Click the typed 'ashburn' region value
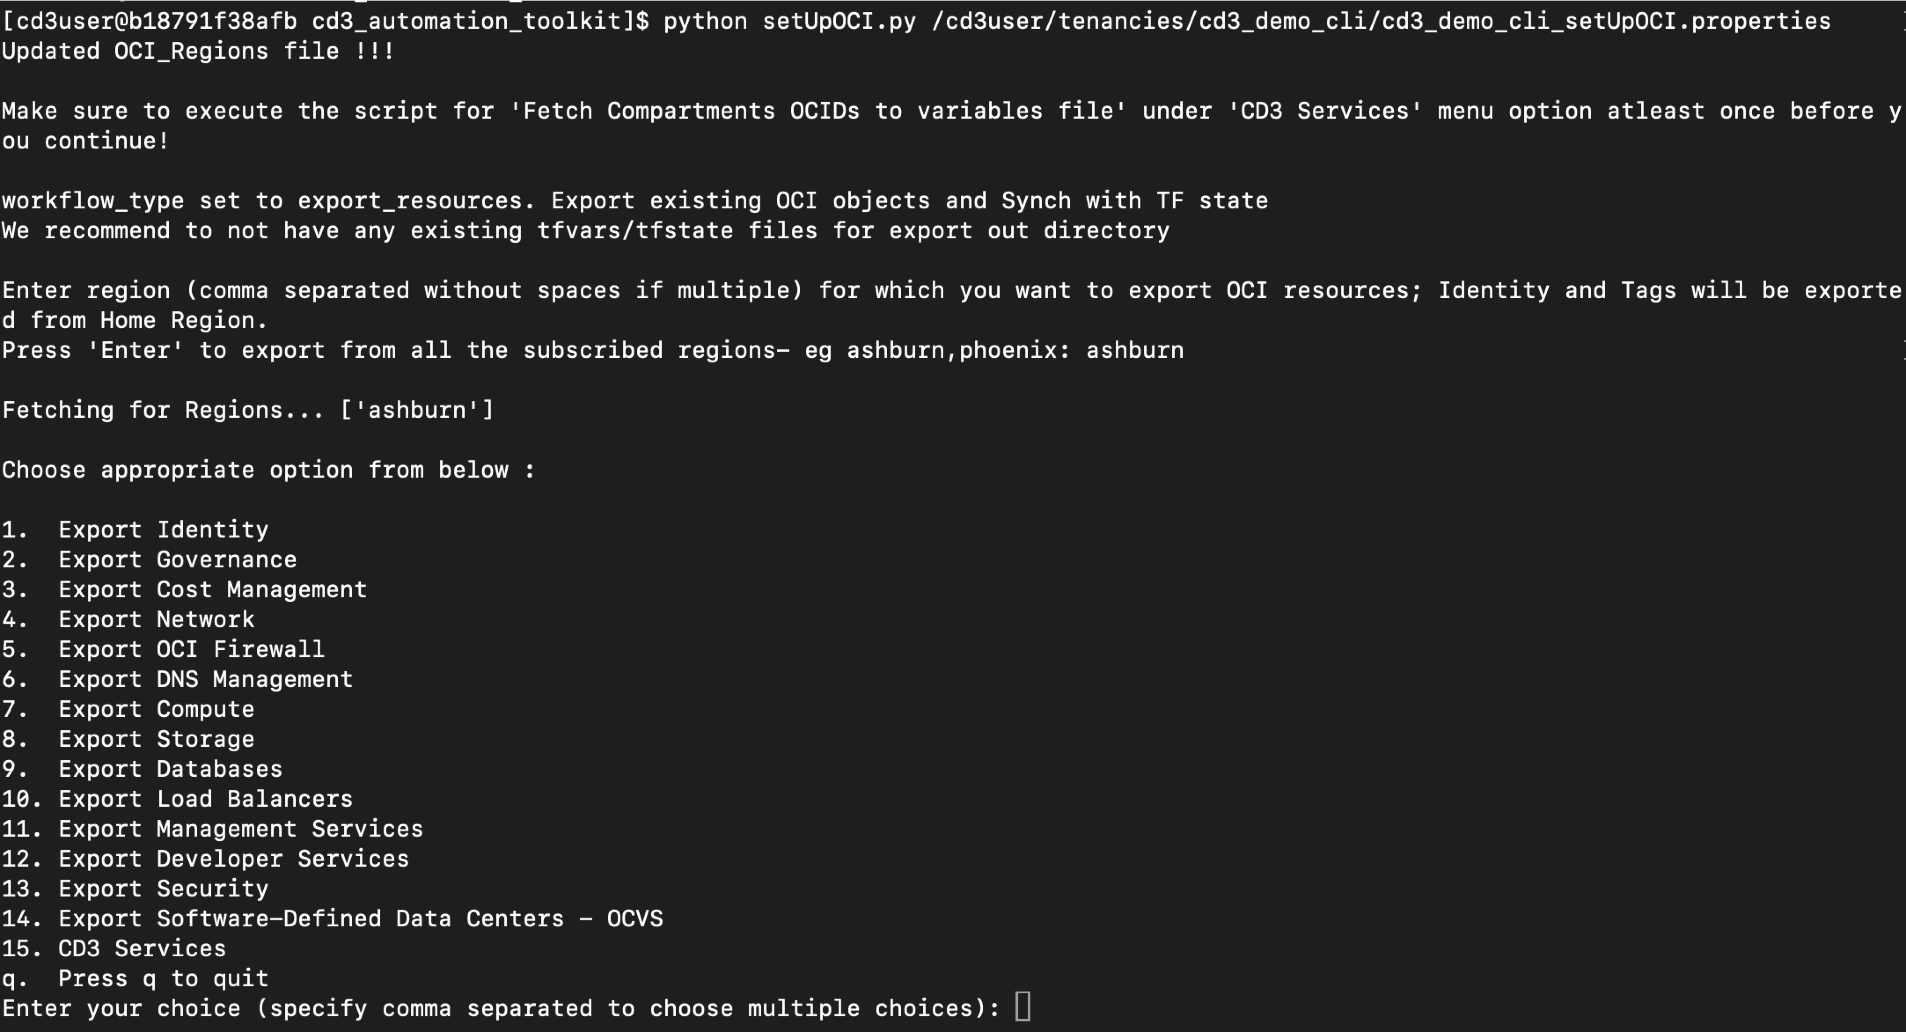1906x1032 pixels. click(x=1135, y=351)
